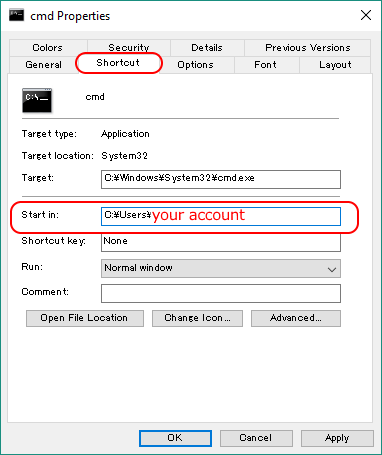Viewport: 382px width, 455px height.
Task: Switch to Previous Versions tab
Action: (307, 48)
